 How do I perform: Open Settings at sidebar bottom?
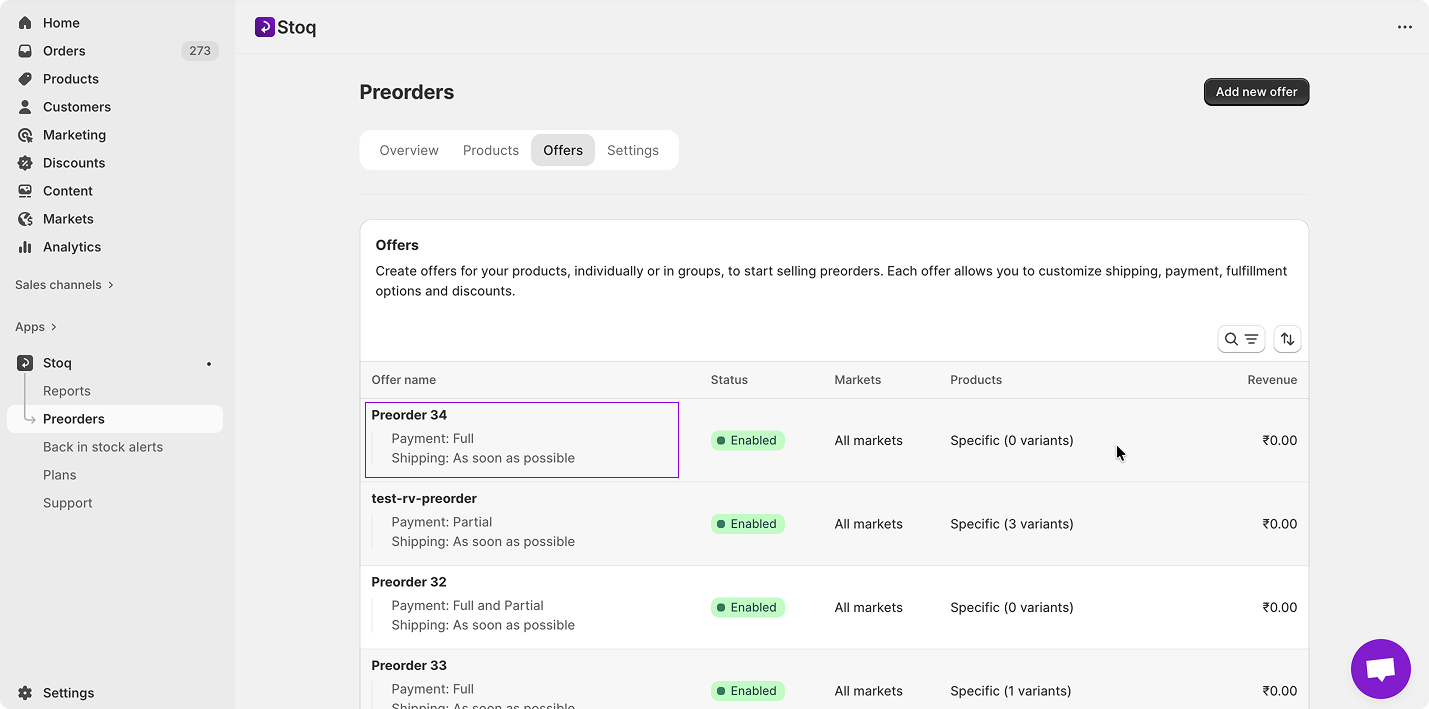click(69, 693)
